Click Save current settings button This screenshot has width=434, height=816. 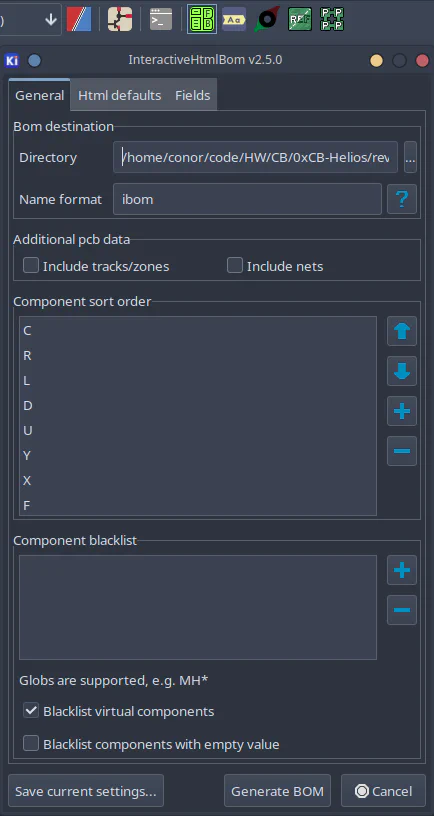click(x=86, y=792)
